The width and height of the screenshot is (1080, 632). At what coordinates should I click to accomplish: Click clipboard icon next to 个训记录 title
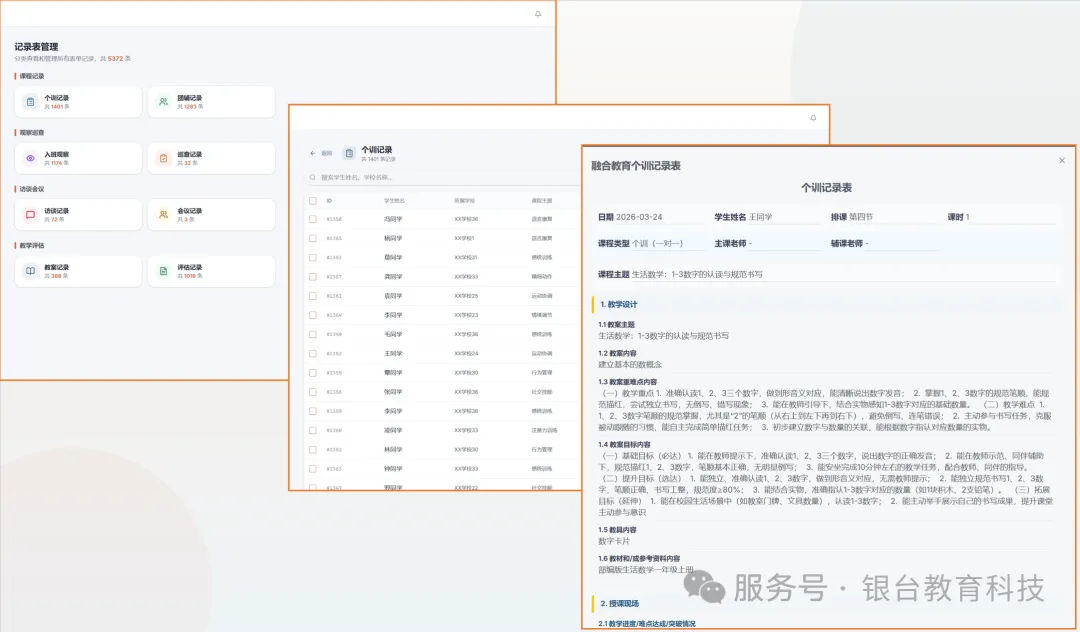pos(349,153)
